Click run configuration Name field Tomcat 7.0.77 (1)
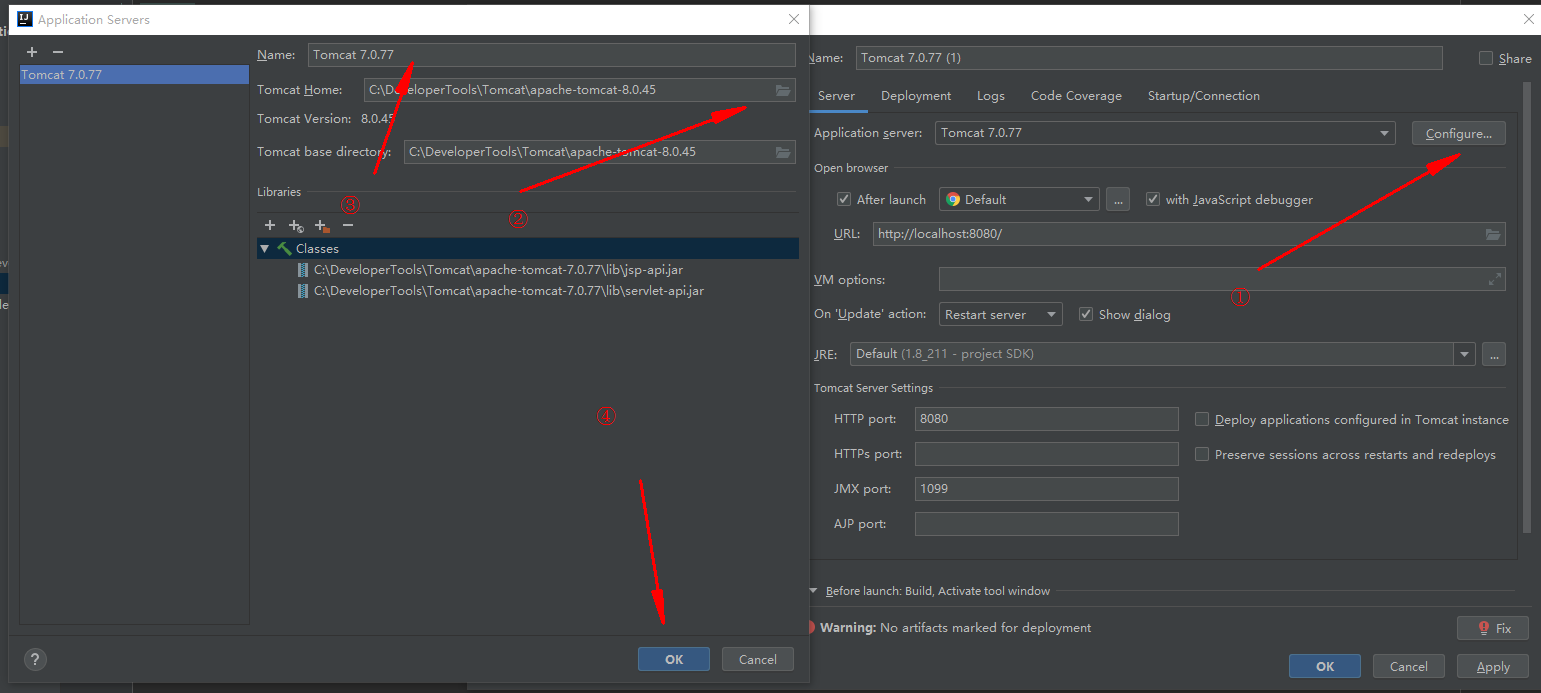Image resolution: width=1541 pixels, height=693 pixels. pyautogui.click(x=1149, y=58)
